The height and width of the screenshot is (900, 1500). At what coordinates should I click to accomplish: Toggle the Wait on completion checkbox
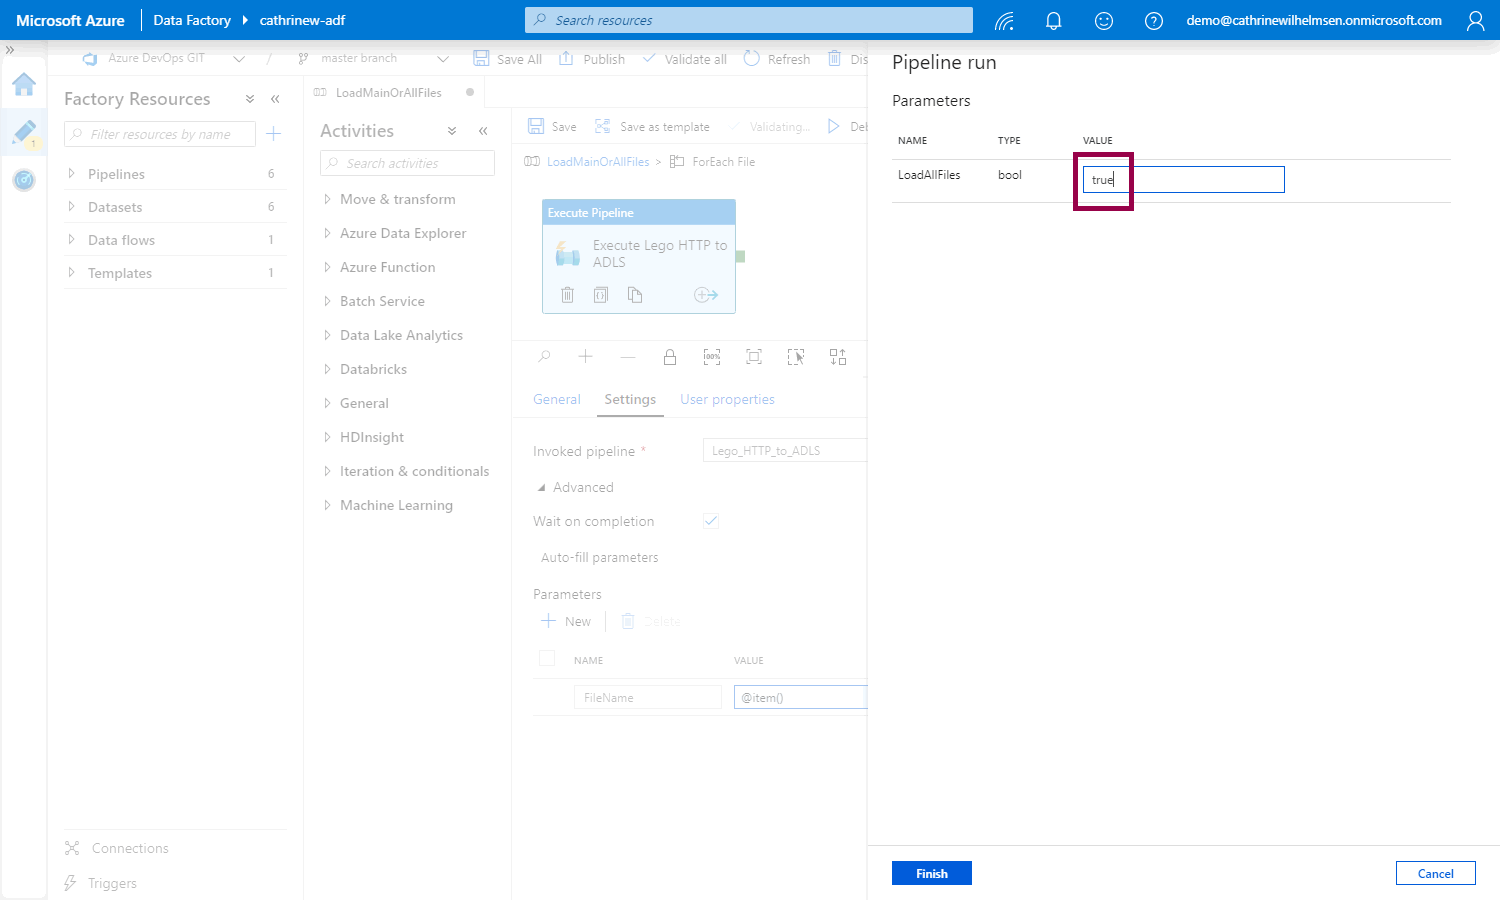(711, 521)
